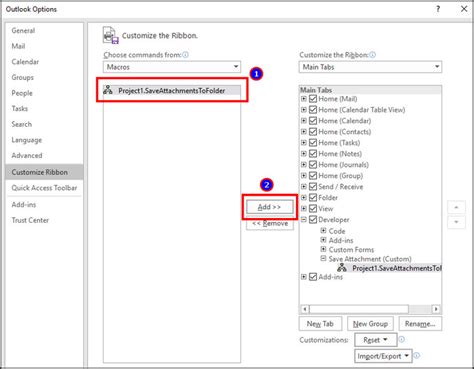474x369 pixels.
Task: Toggle the Folder tab checkbox
Action: (x=313, y=198)
